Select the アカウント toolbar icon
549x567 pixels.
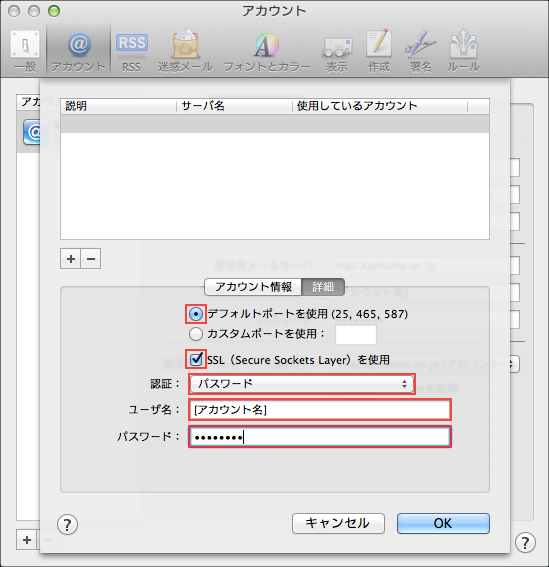click(x=78, y=51)
